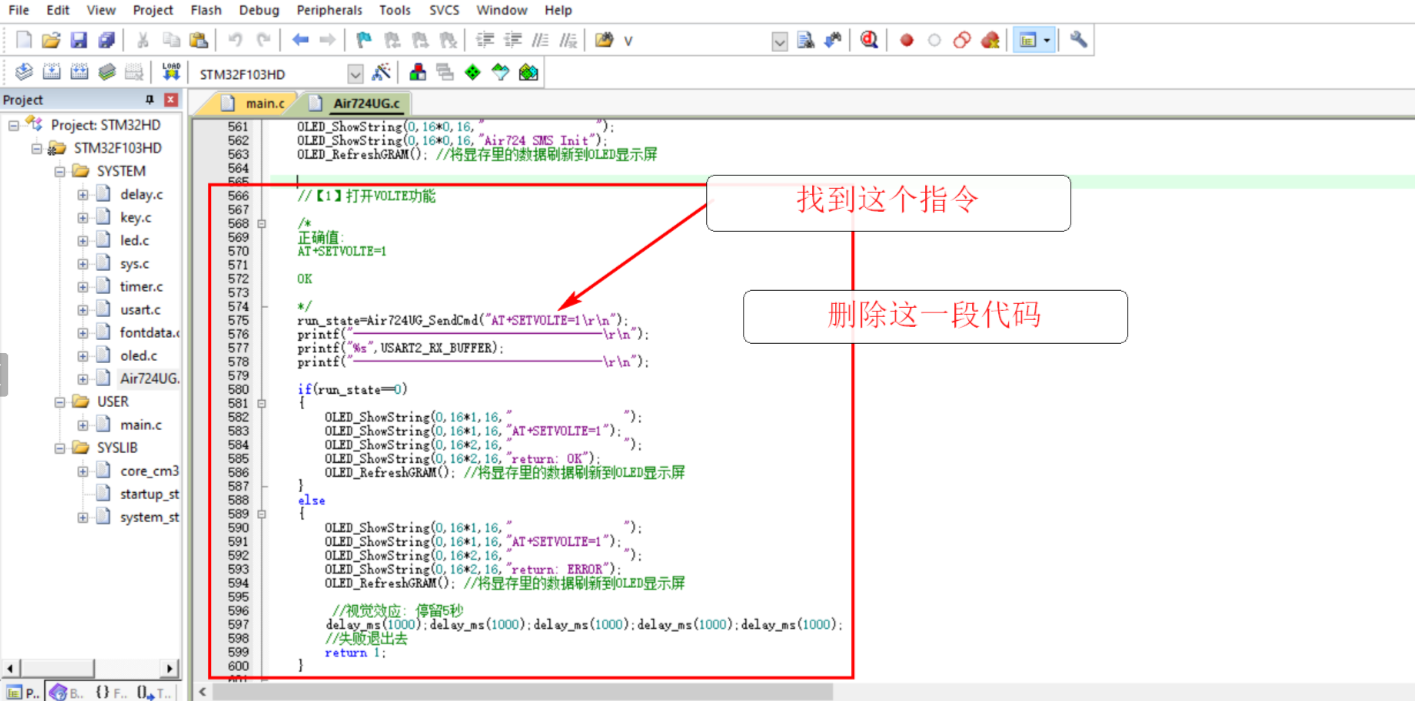1415x701 pixels.
Task: Open the File menu
Action: tap(18, 10)
